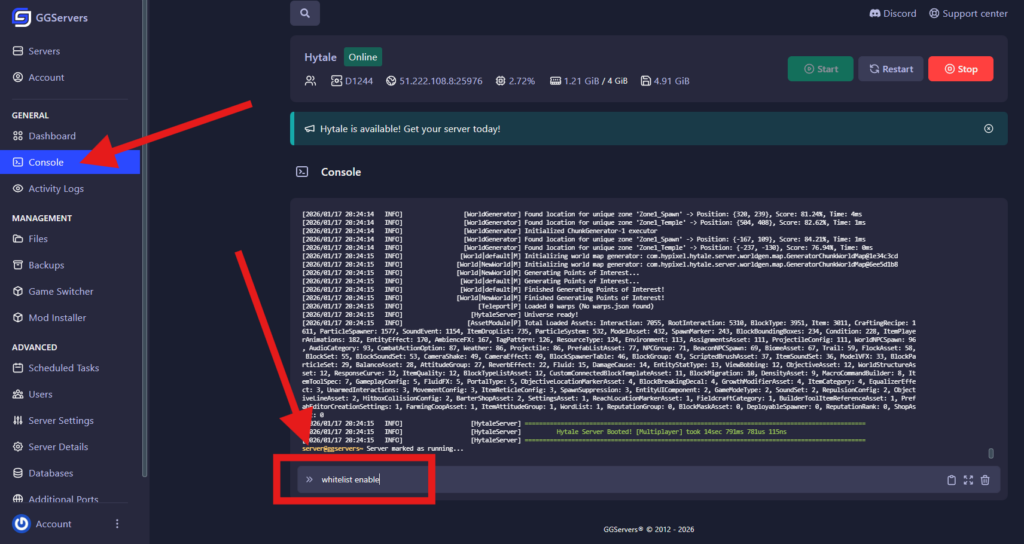Expand the console to fullscreen
Image resolution: width=1024 pixels, height=544 pixels.
968,480
